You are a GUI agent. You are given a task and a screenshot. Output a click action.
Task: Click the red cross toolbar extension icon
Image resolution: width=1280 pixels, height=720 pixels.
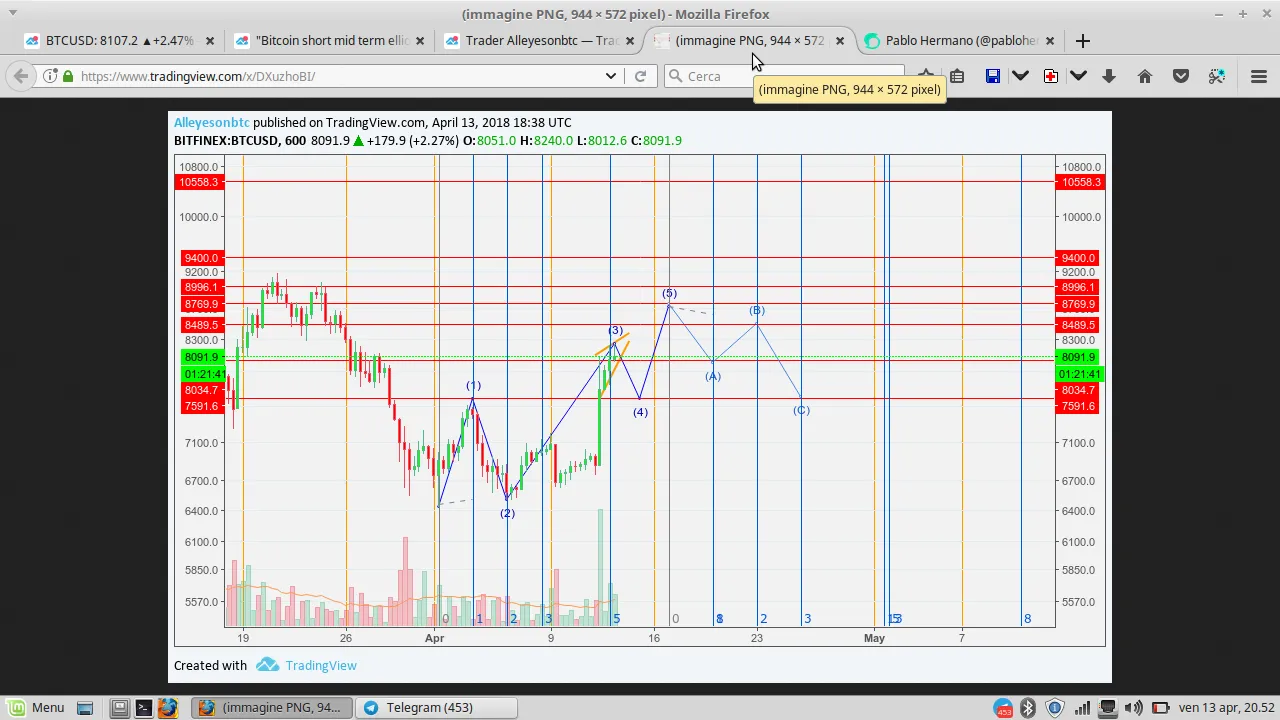pos(1051,76)
